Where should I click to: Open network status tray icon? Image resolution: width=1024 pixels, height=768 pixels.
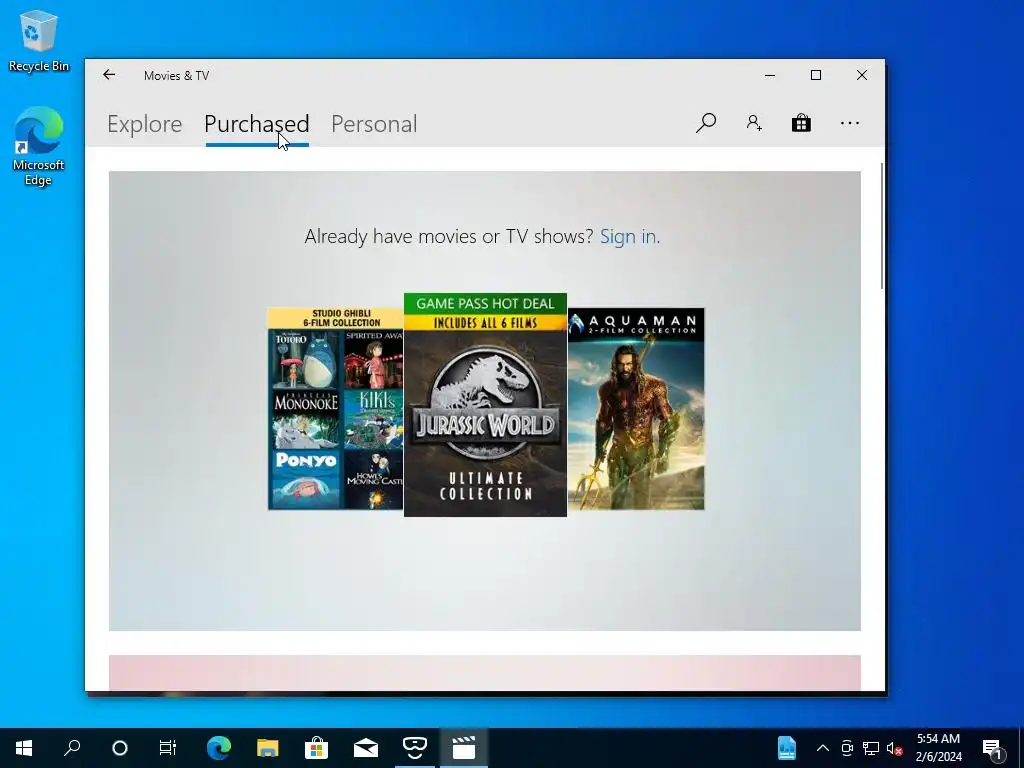click(x=871, y=748)
